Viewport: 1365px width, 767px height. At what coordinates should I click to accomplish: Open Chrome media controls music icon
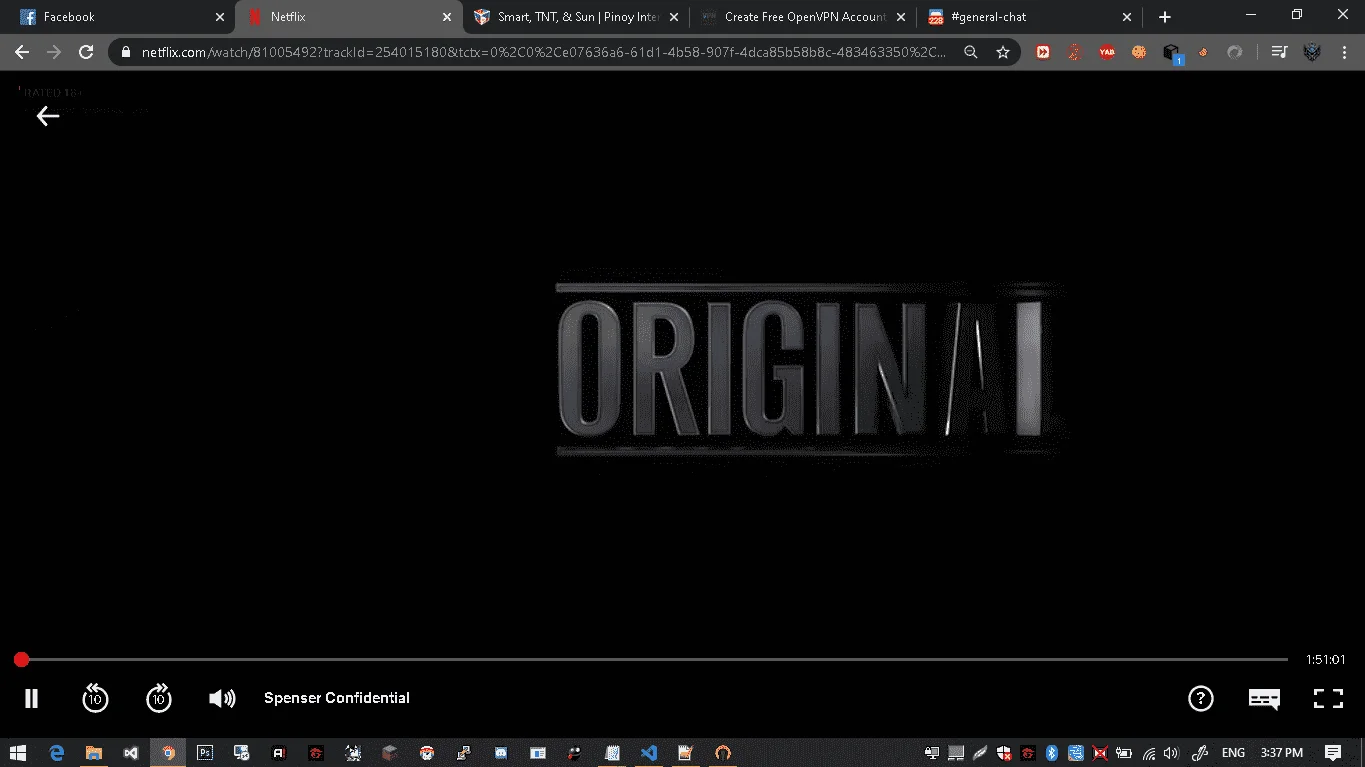point(1279,52)
